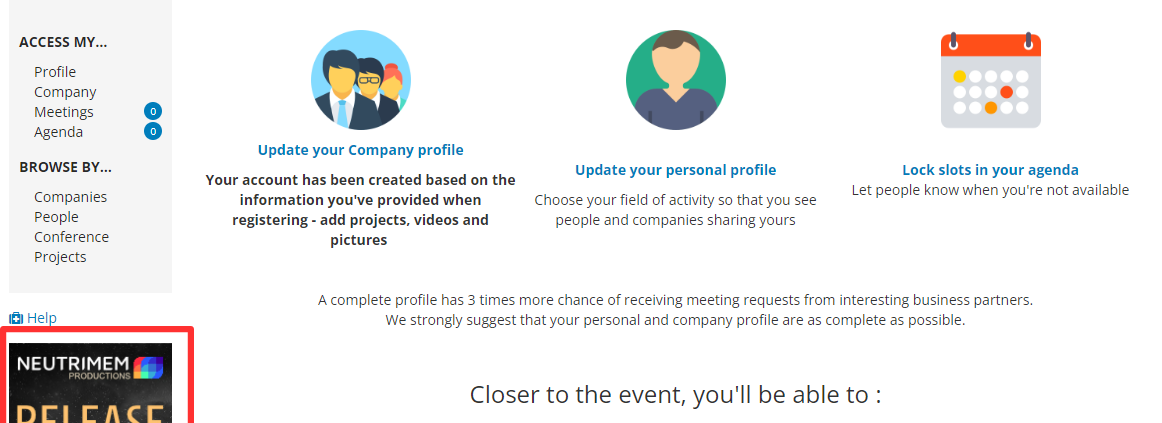1162x423 pixels.
Task: Open the Help link
Action: [42, 318]
